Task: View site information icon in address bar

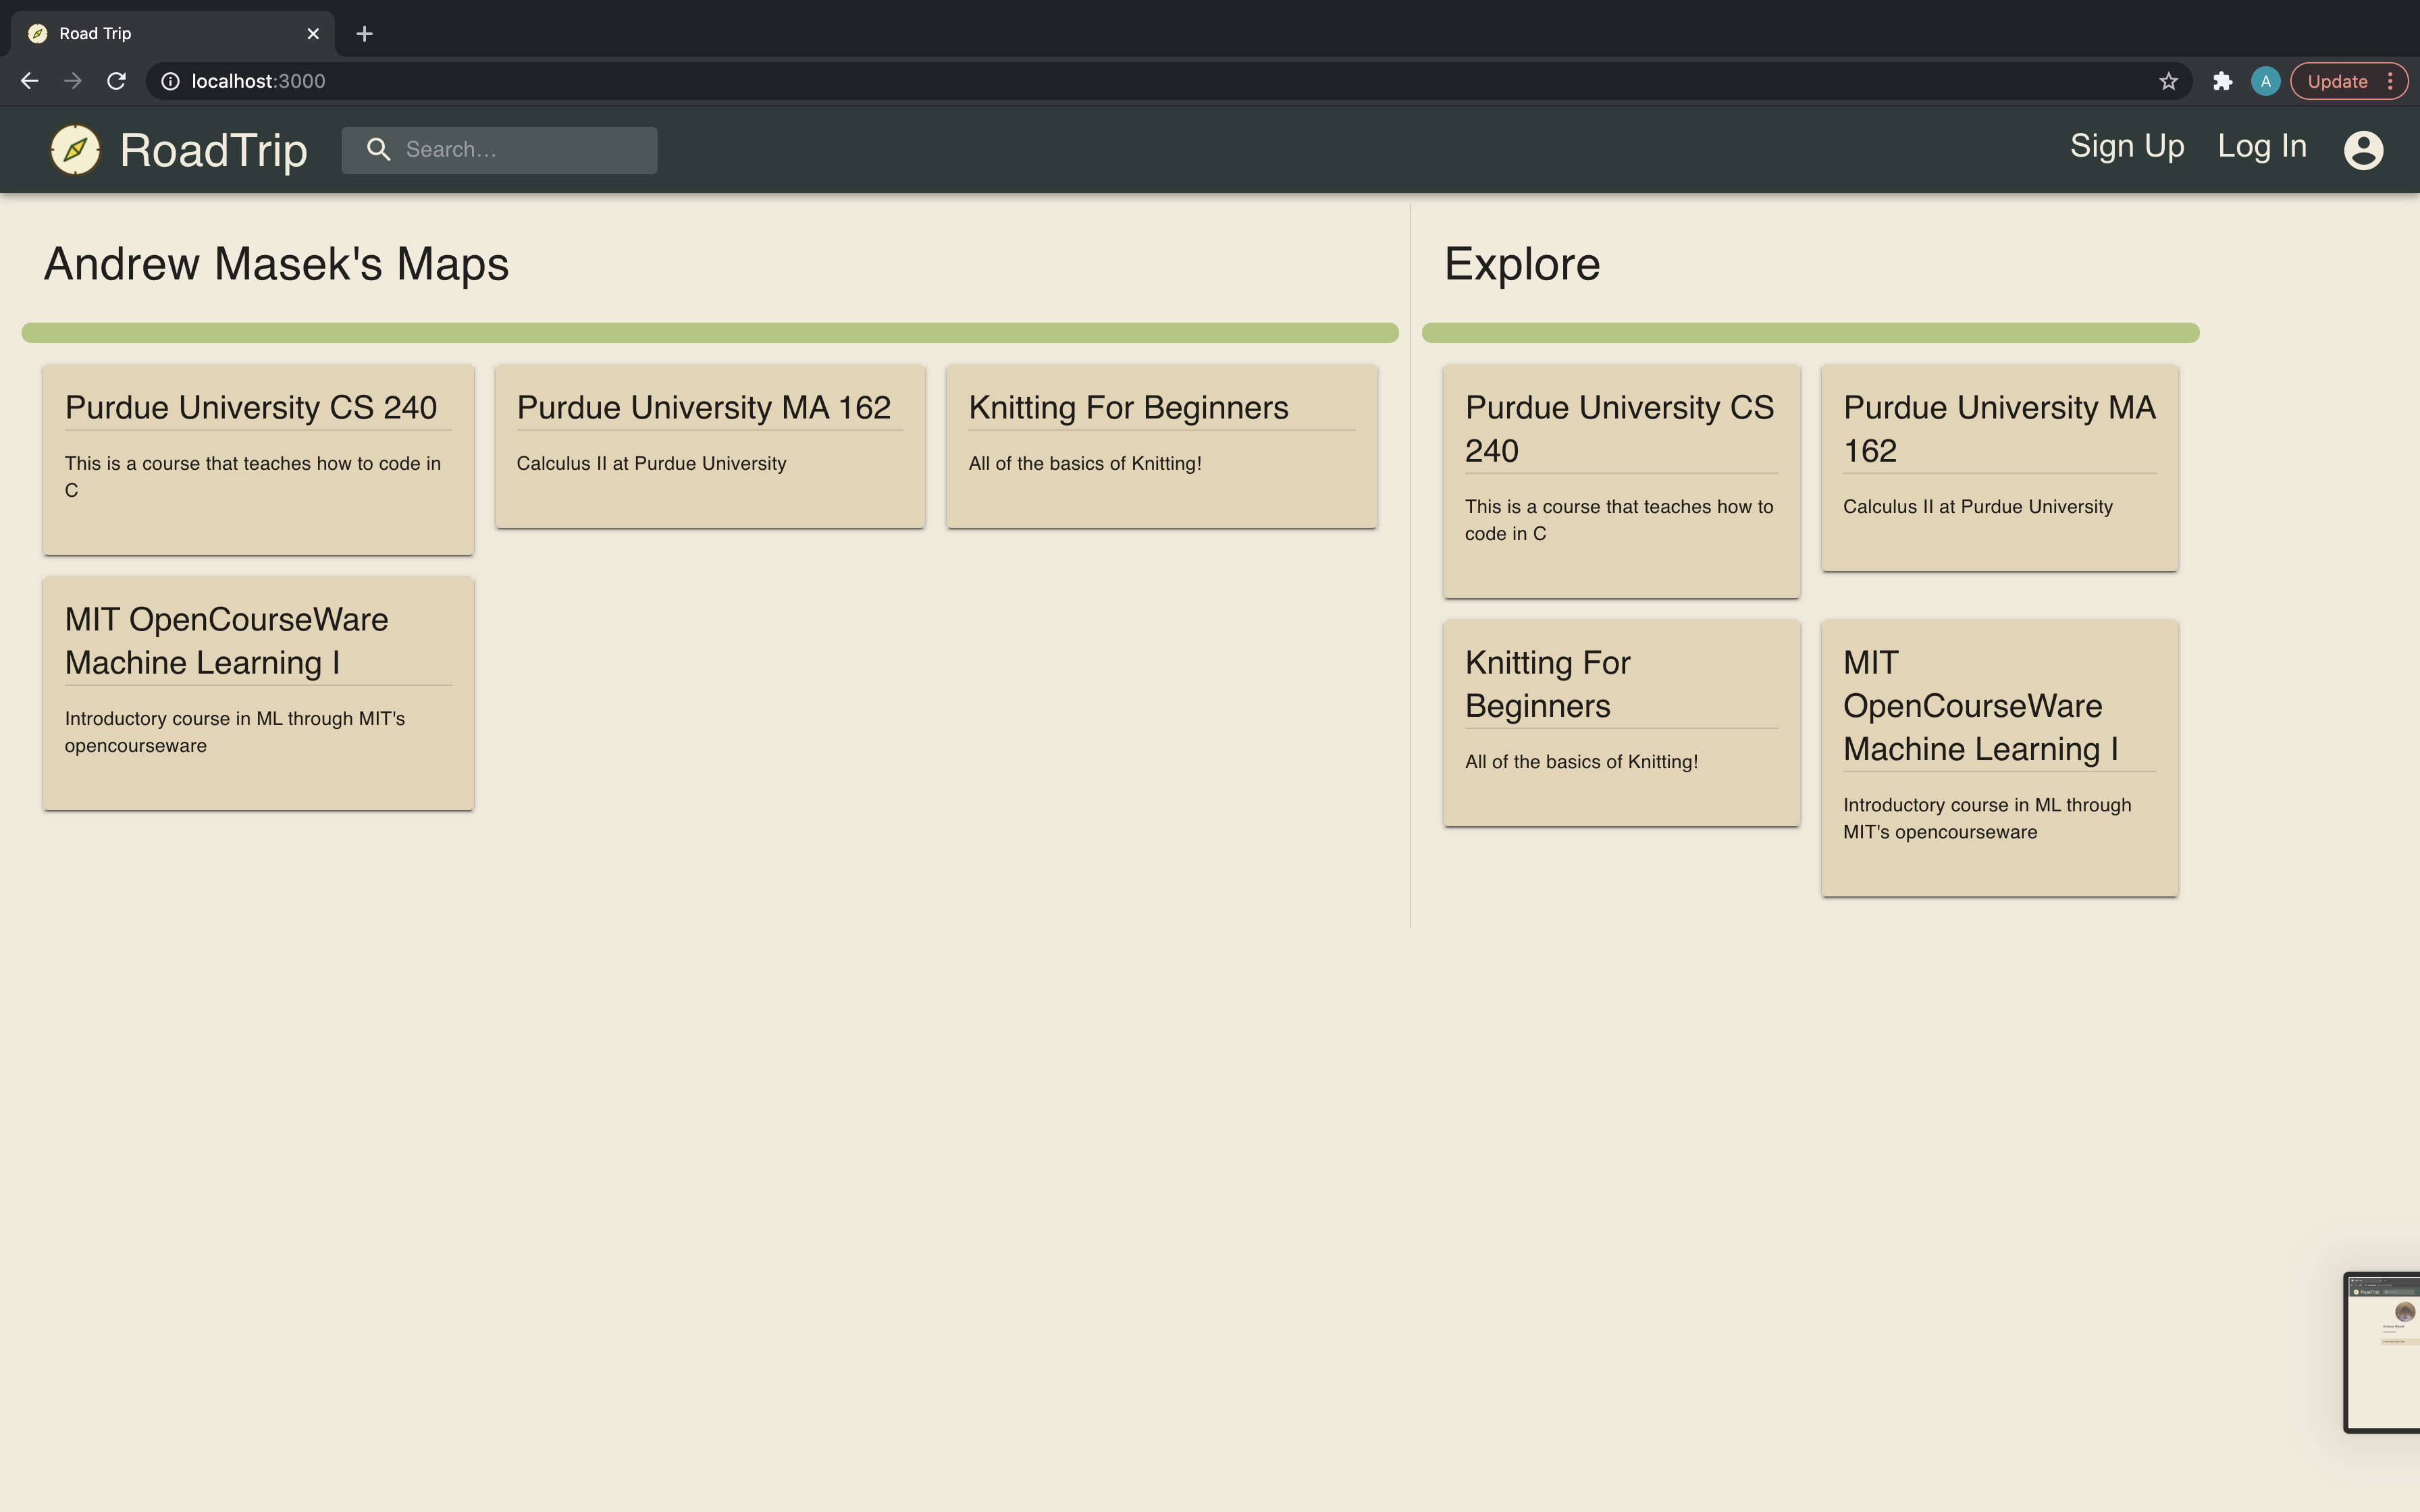Action: click(x=171, y=81)
